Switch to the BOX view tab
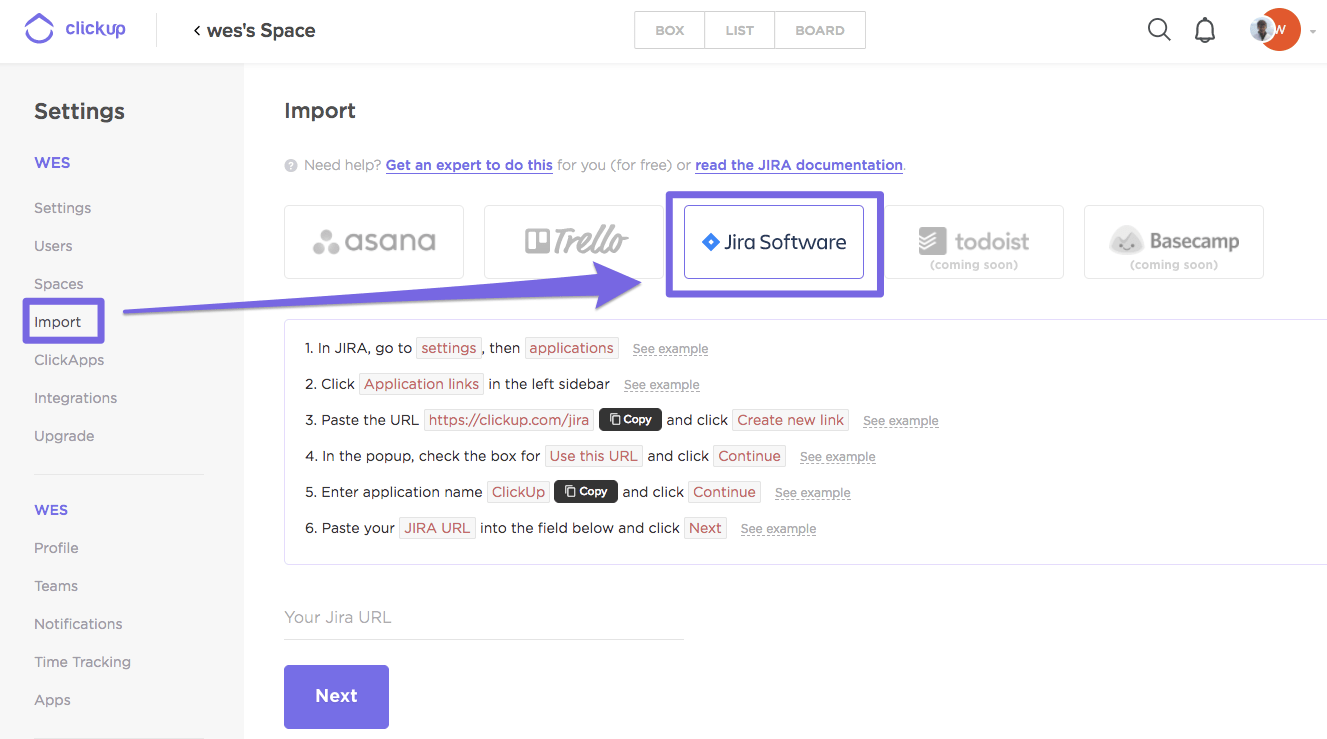 tap(670, 30)
